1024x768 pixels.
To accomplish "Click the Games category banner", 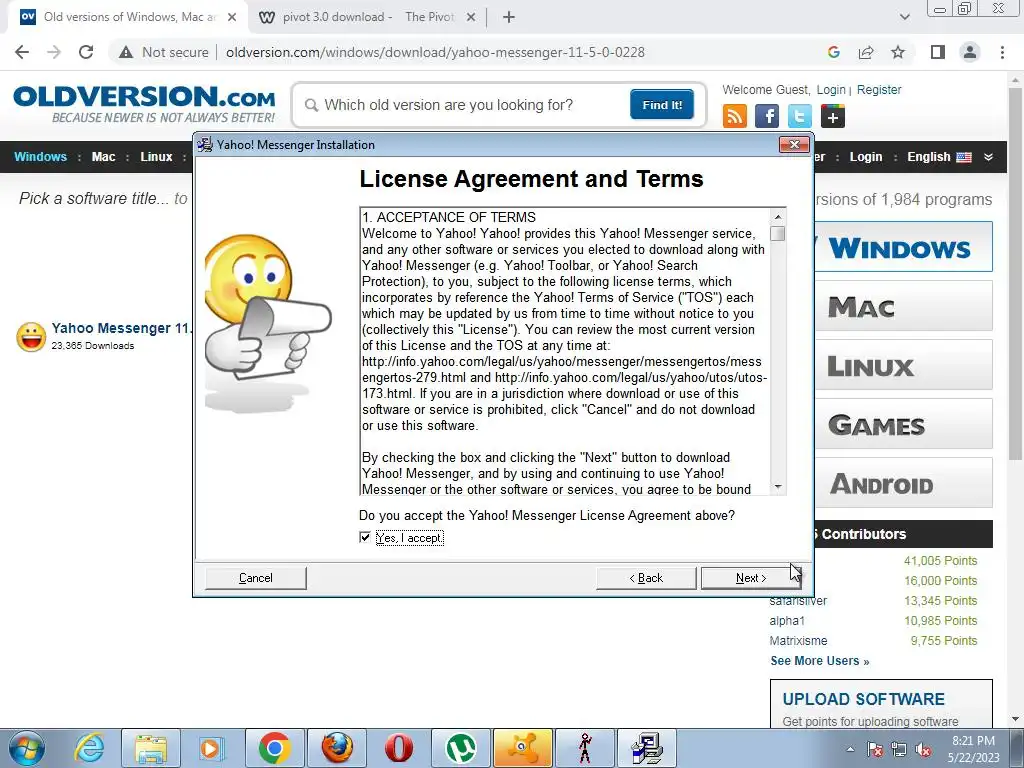I will 904,424.
